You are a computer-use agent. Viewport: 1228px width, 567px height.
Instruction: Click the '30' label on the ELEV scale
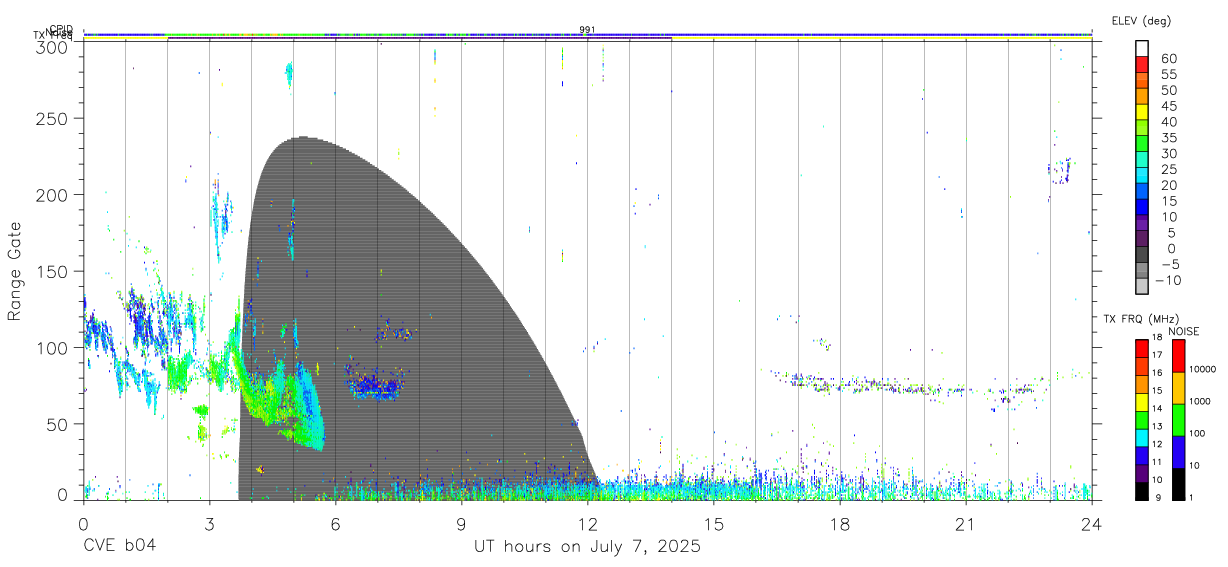pyautogui.click(x=1170, y=153)
